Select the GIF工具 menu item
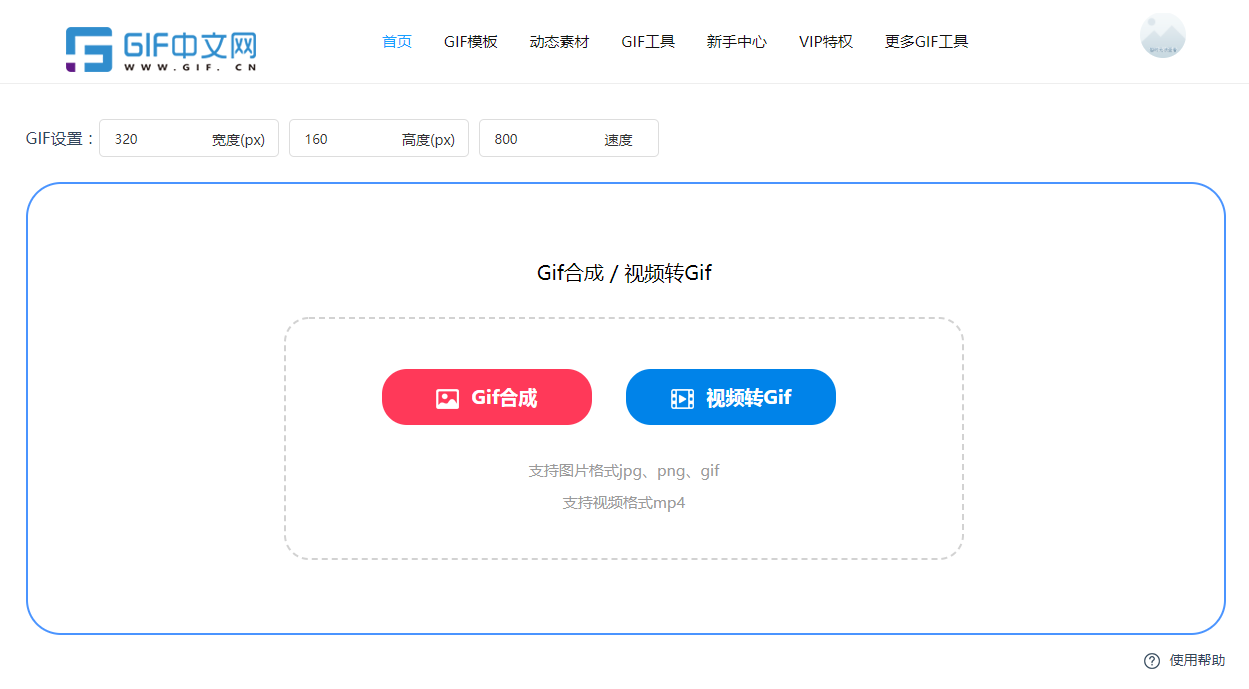Screen dimensions: 1249x689 pyautogui.click(x=647, y=41)
